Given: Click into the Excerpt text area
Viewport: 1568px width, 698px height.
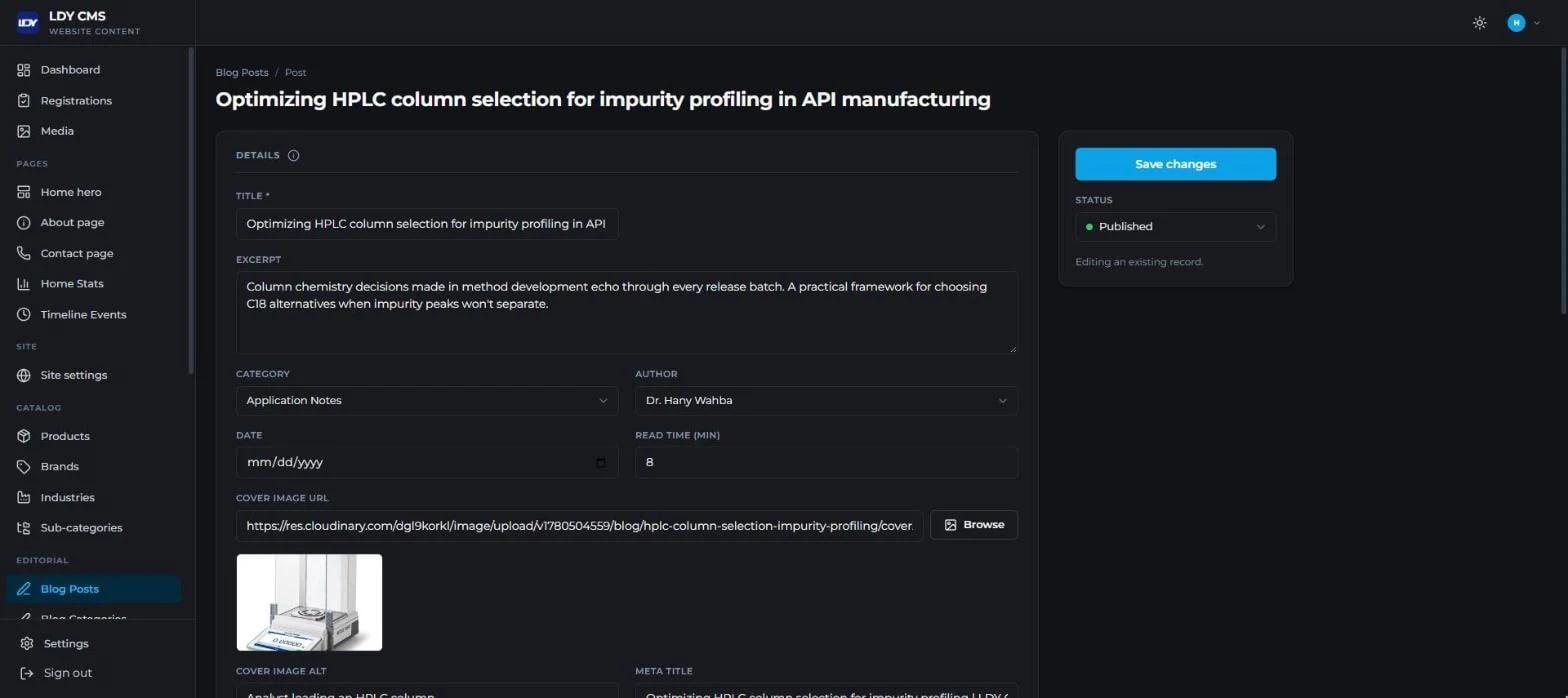Looking at the screenshot, I should [627, 312].
